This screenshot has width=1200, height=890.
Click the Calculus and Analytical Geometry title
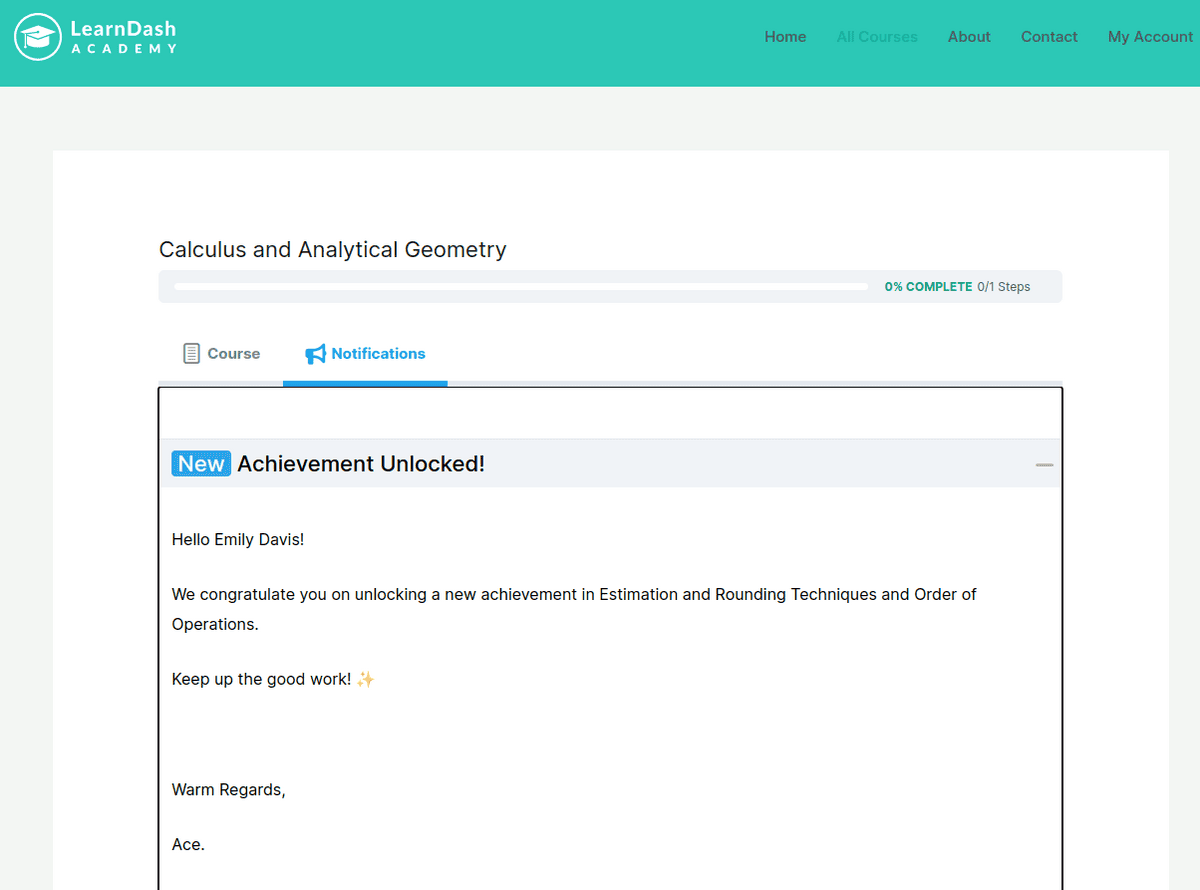(333, 250)
